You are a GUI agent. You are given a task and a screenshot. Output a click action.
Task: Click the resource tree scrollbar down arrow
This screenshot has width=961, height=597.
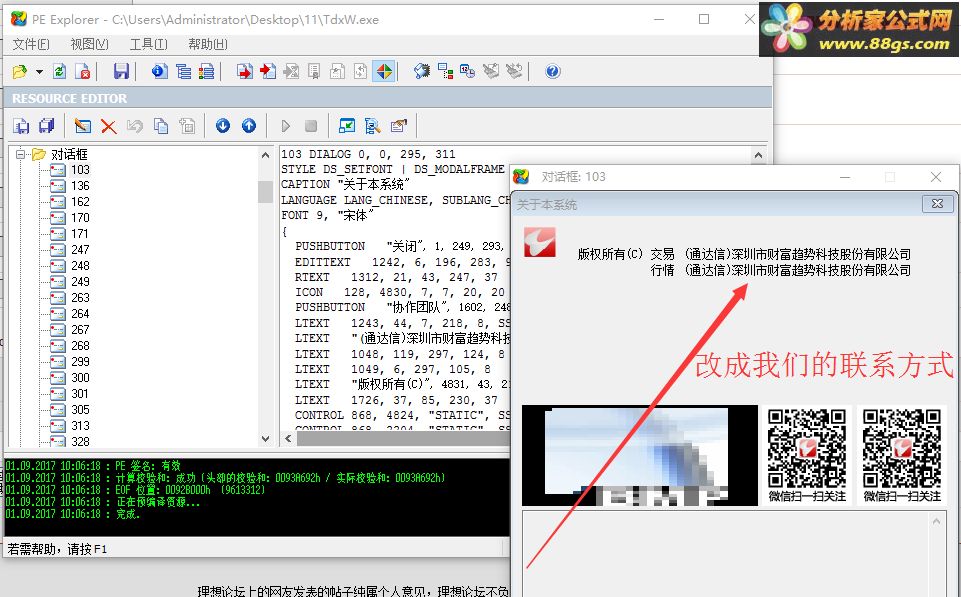click(x=265, y=438)
